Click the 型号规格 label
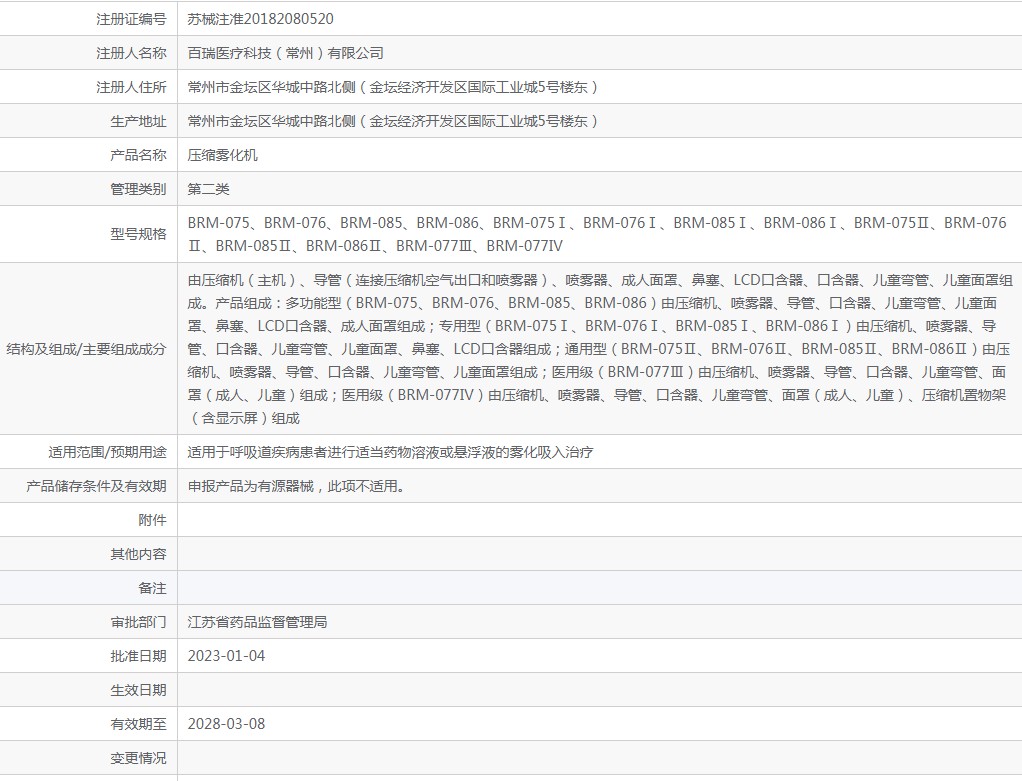This screenshot has width=1022, height=781. click(138, 233)
